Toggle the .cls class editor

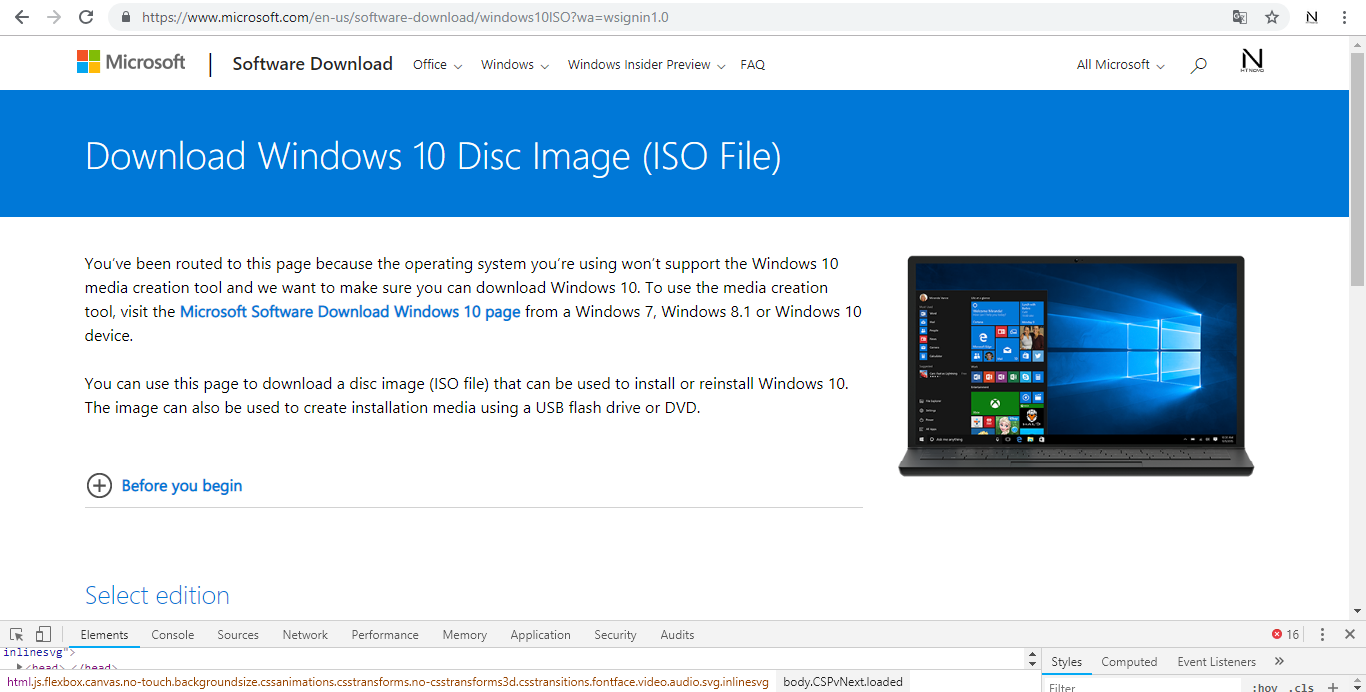pyautogui.click(x=1302, y=686)
